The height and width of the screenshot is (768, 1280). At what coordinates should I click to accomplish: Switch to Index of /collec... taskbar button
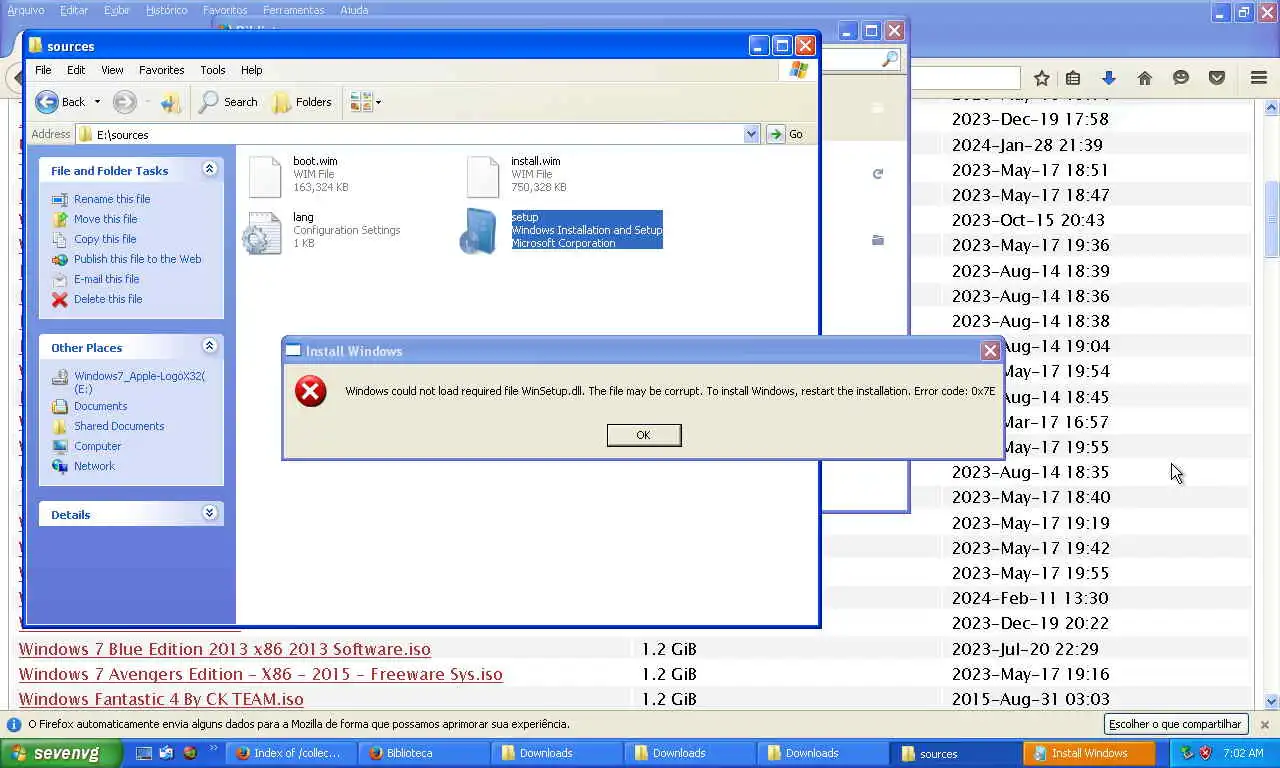tap(291, 753)
